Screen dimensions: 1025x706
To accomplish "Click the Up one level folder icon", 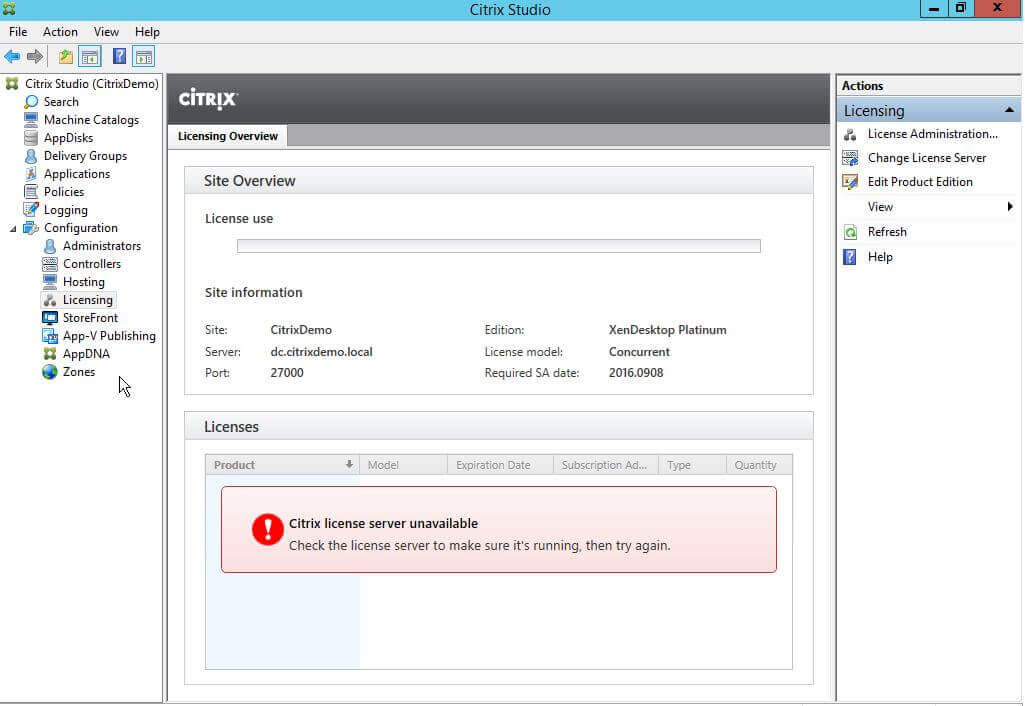I will [x=65, y=57].
